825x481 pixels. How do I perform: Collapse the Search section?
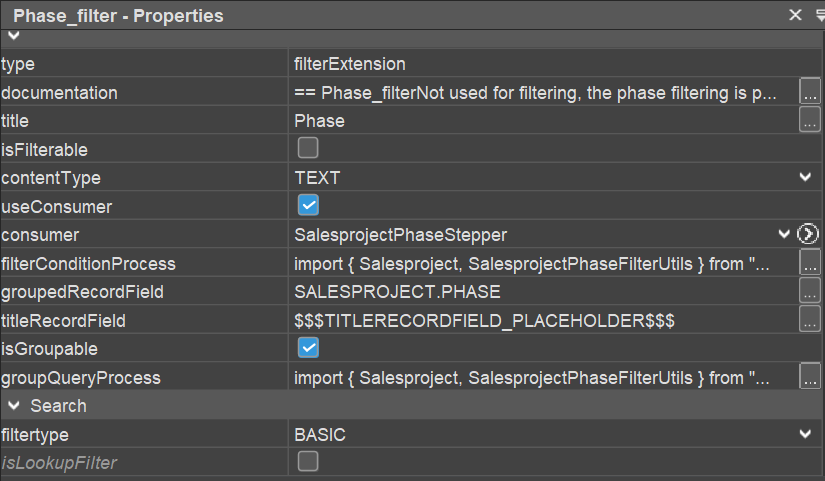pyautogui.click(x=14, y=406)
